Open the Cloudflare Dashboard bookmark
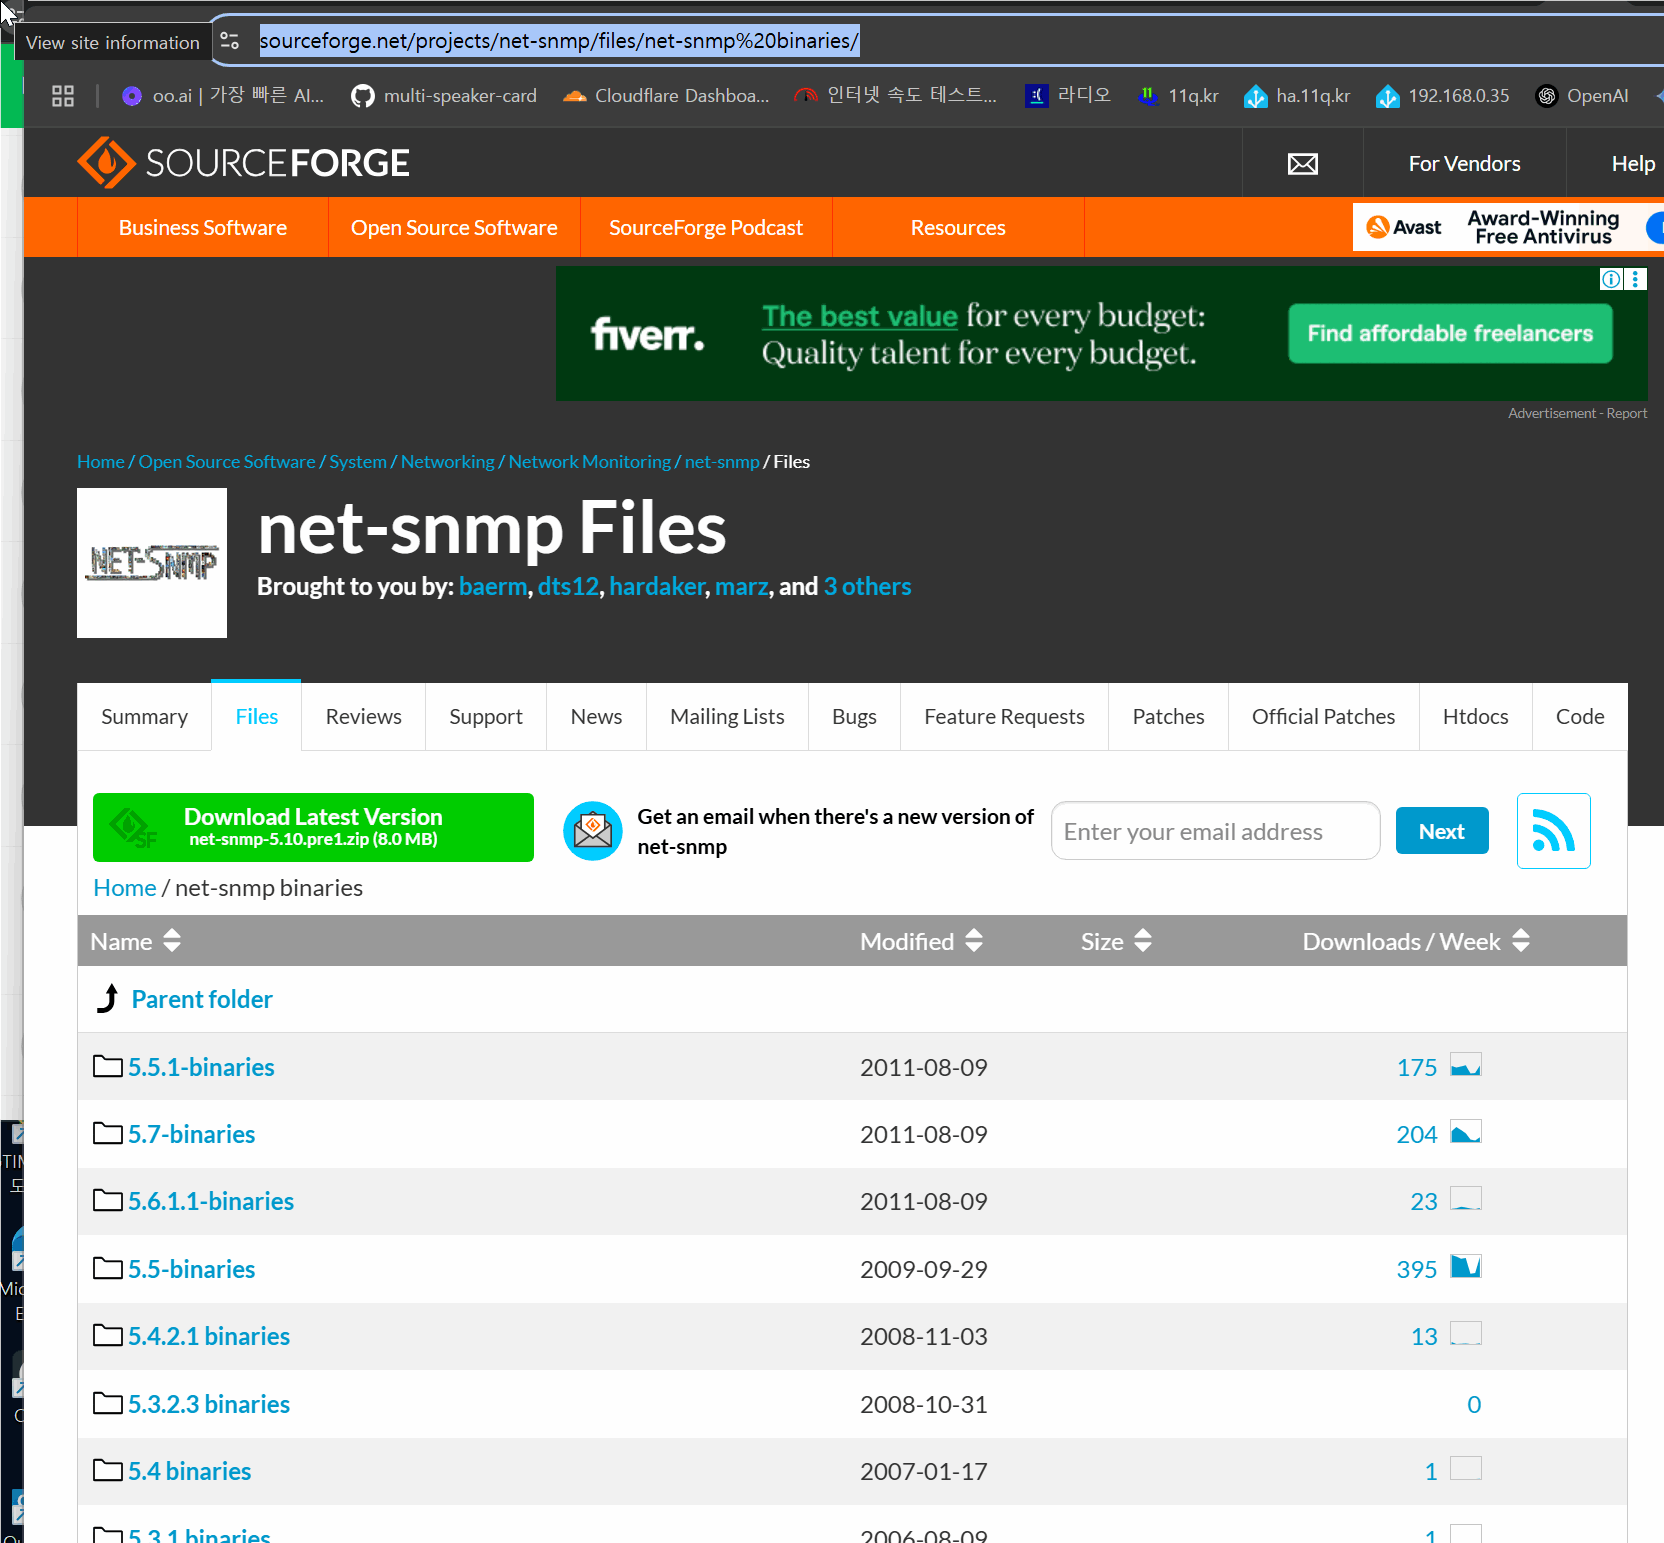The width and height of the screenshot is (1664, 1543). pyautogui.click(x=666, y=96)
